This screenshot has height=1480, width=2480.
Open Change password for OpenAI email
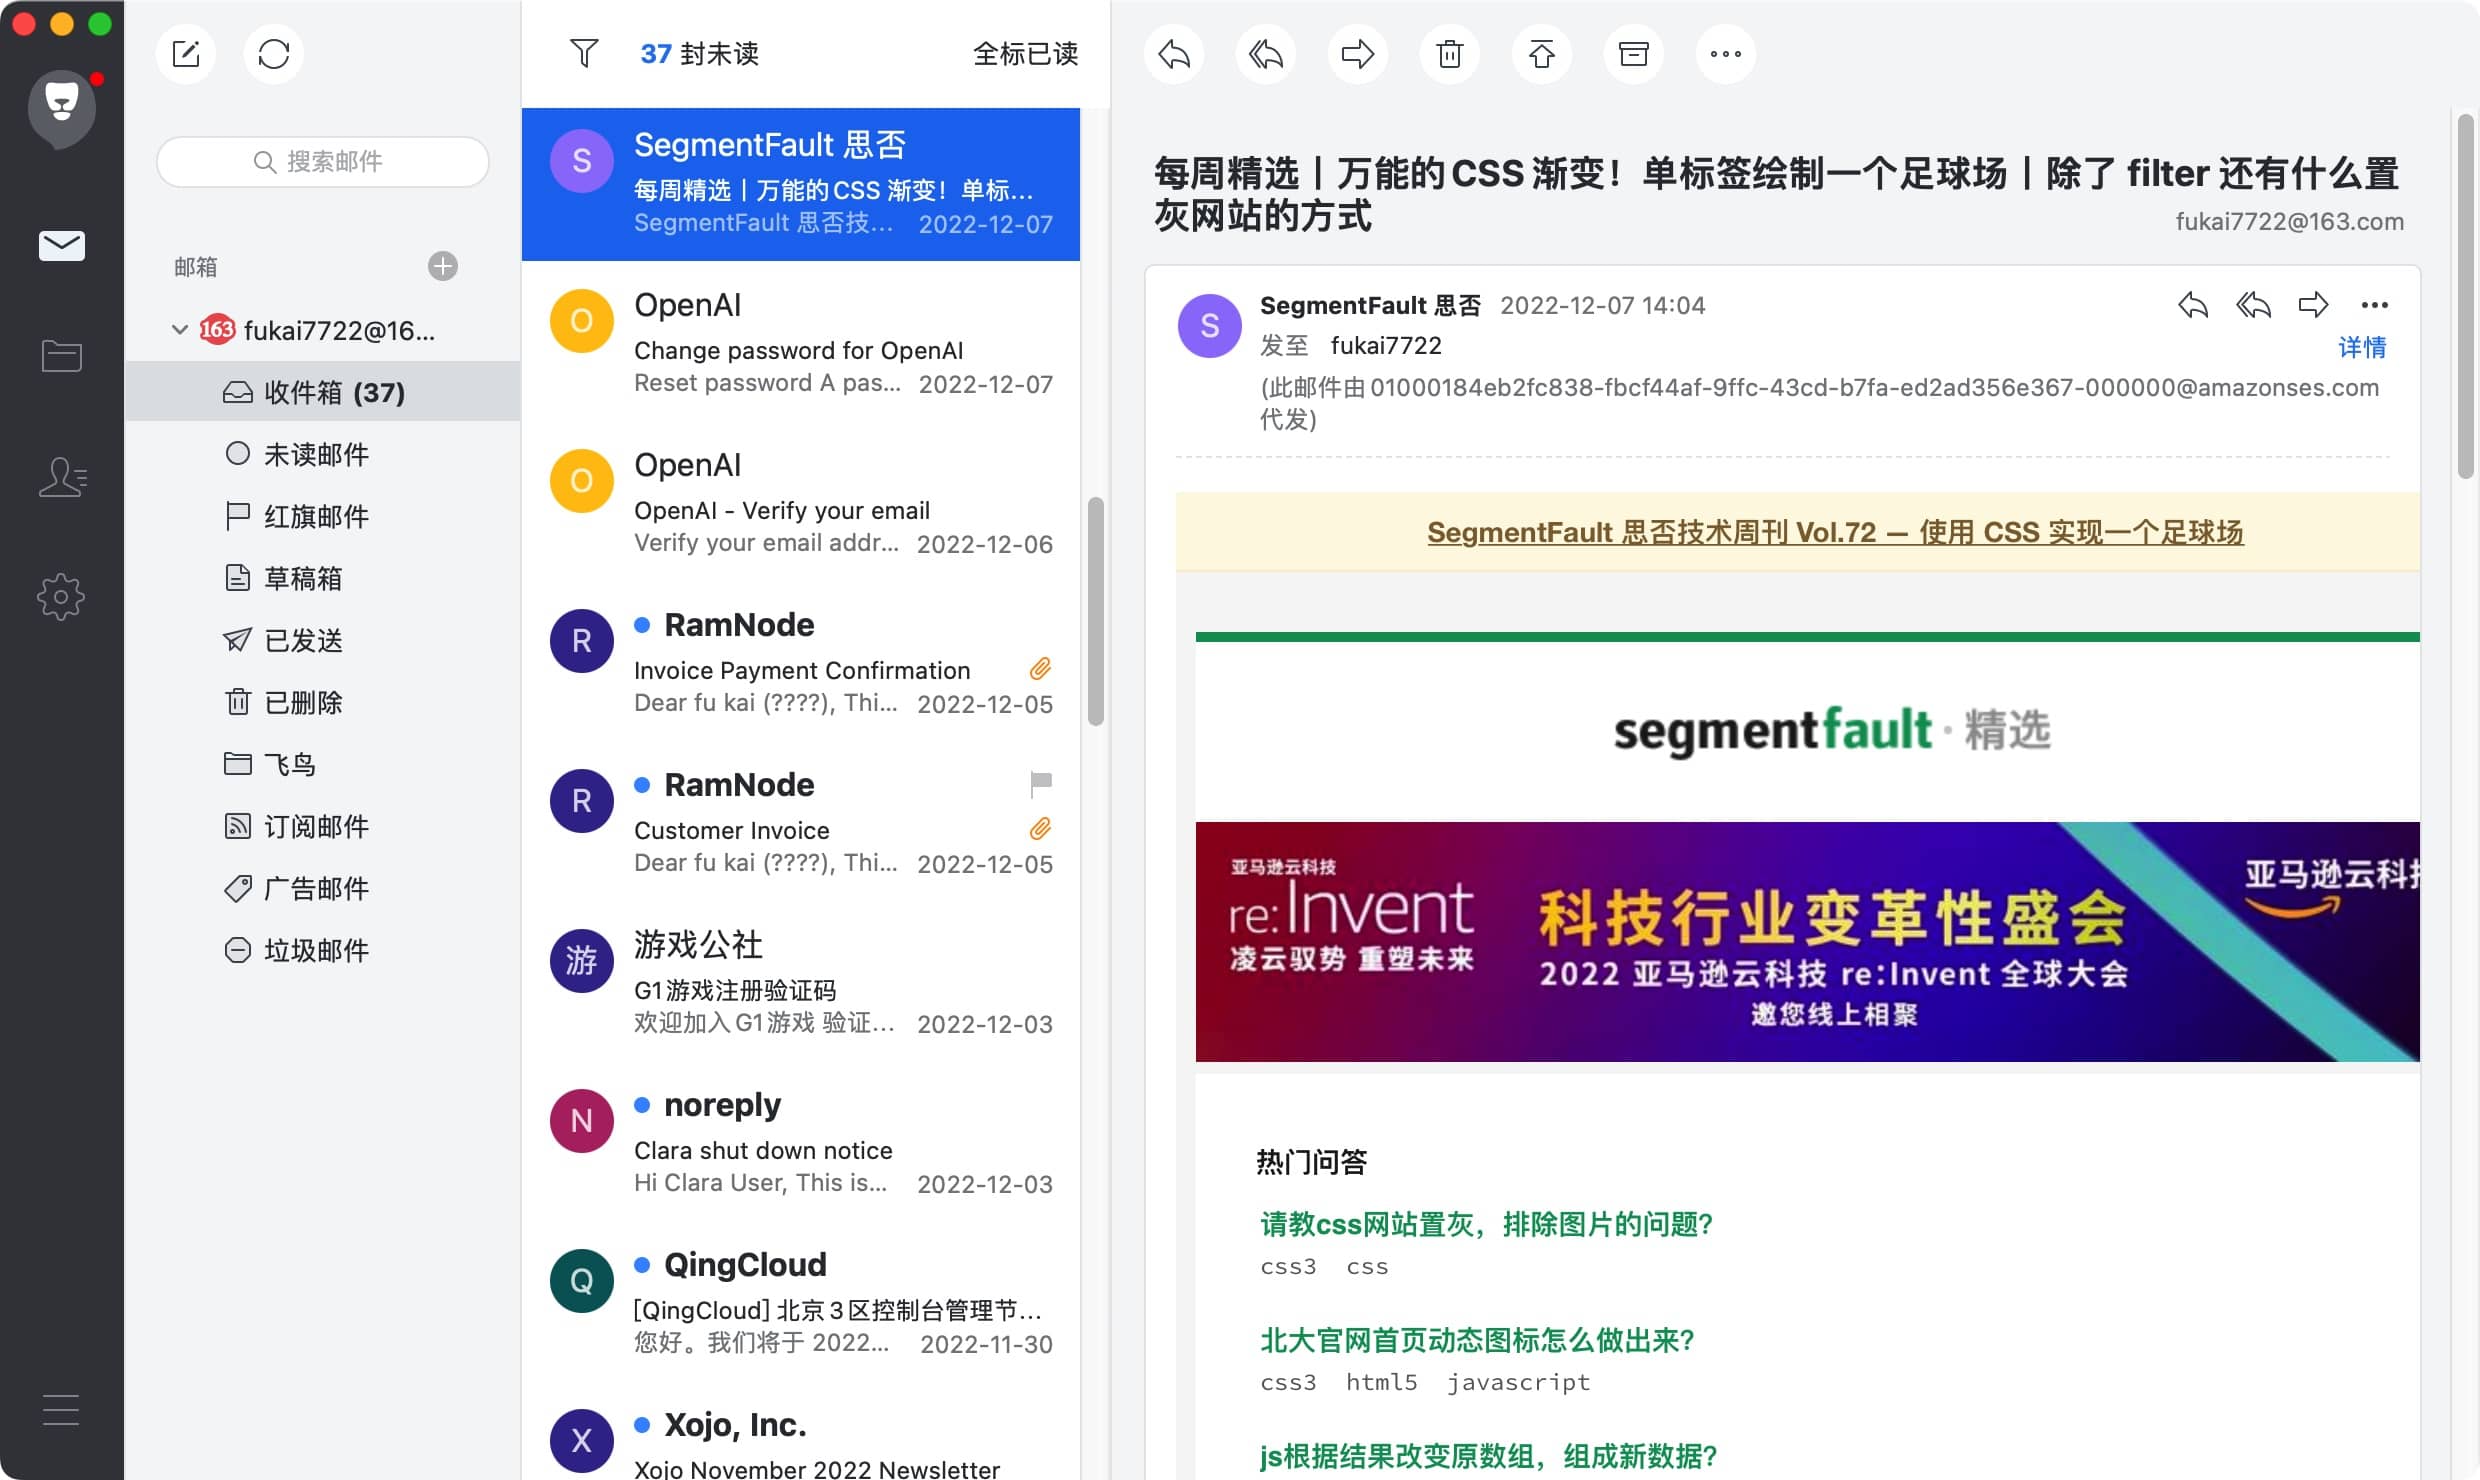coord(800,342)
